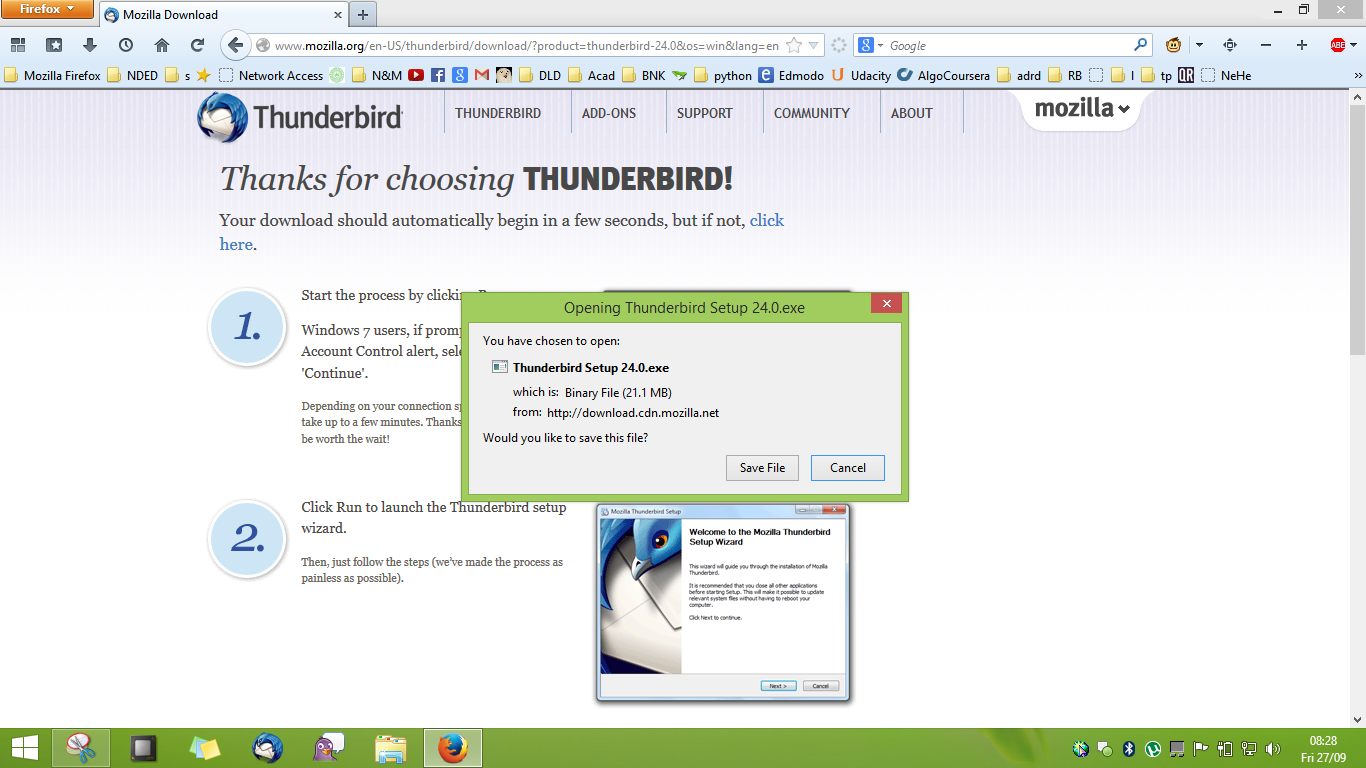The height and width of the screenshot is (768, 1366).
Task: Expand the Adblock dropdown arrow
Action: pos(1353,45)
